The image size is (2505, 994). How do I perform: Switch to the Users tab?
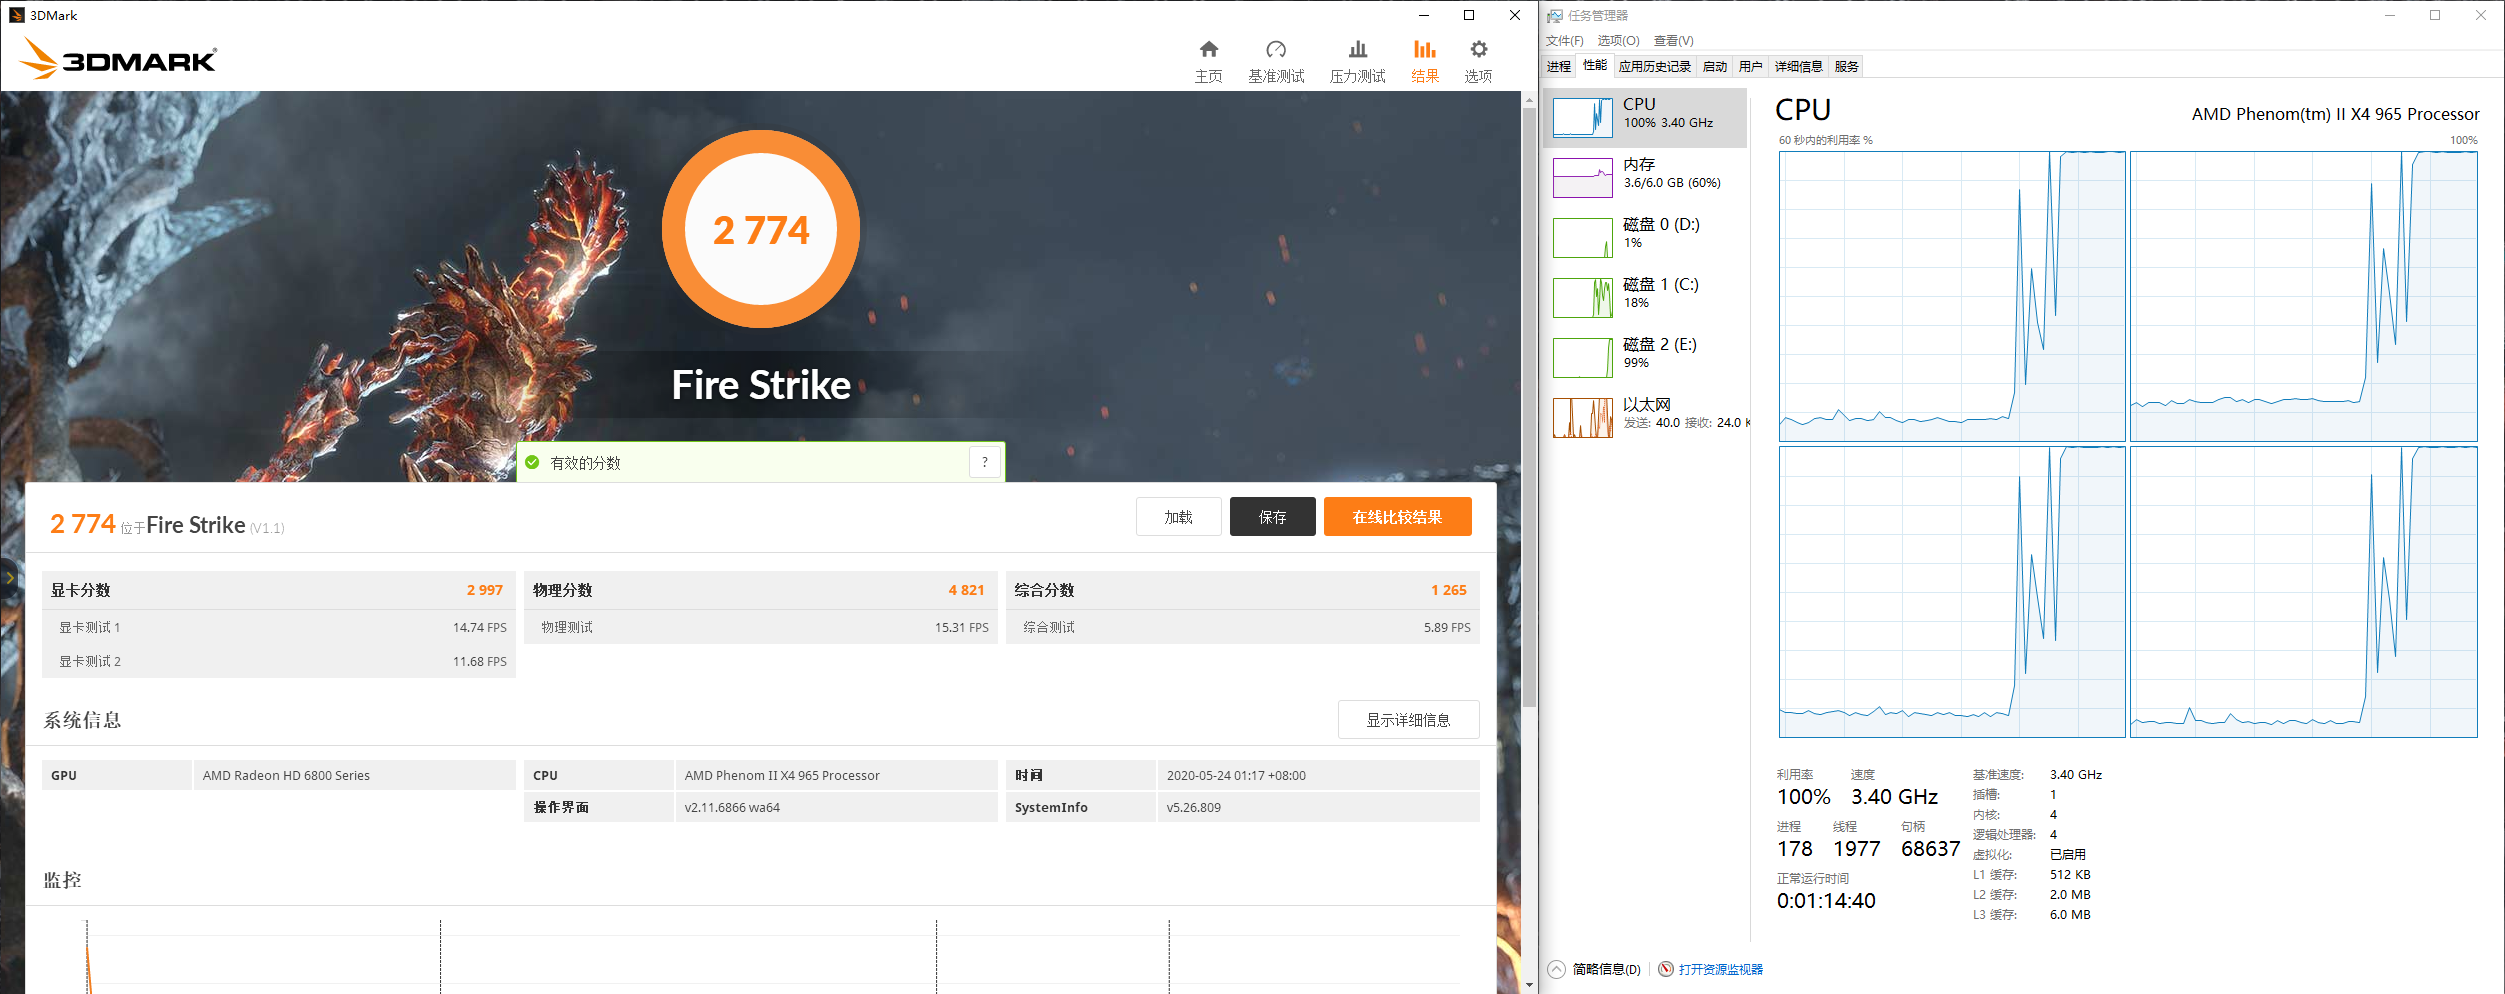pyautogui.click(x=1750, y=67)
